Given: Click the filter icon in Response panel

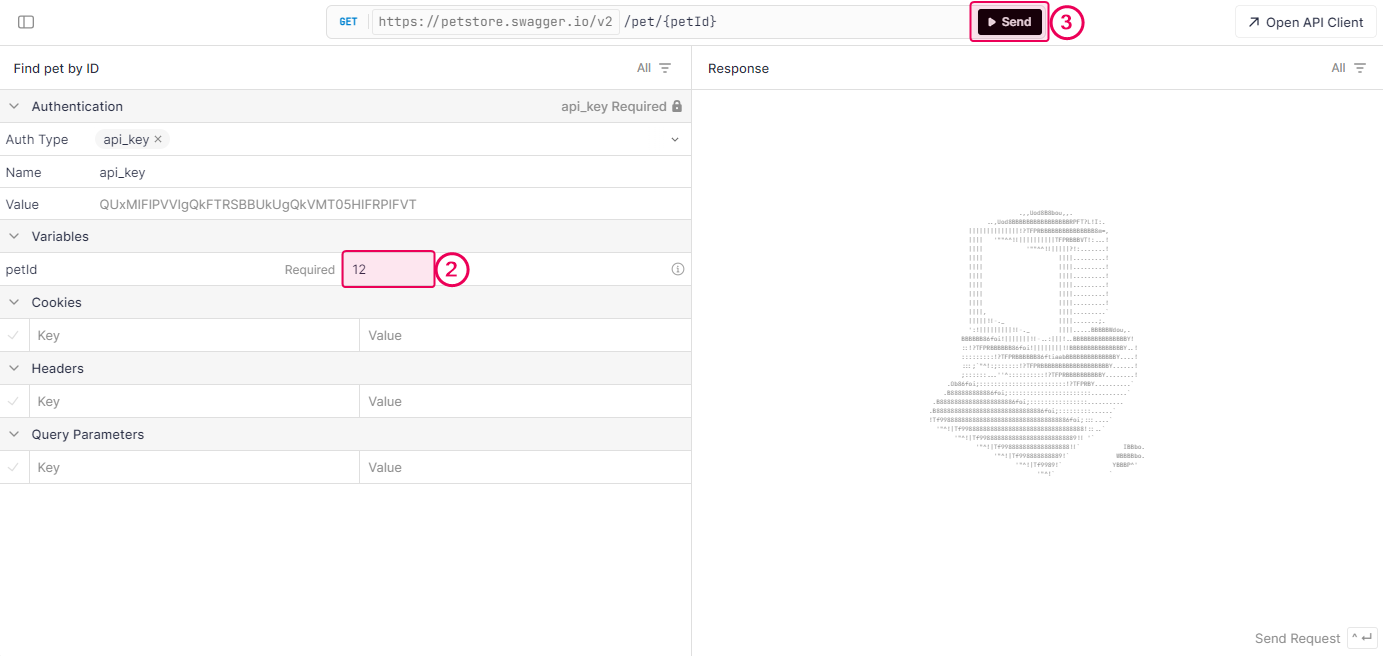Looking at the screenshot, I should 1360,68.
